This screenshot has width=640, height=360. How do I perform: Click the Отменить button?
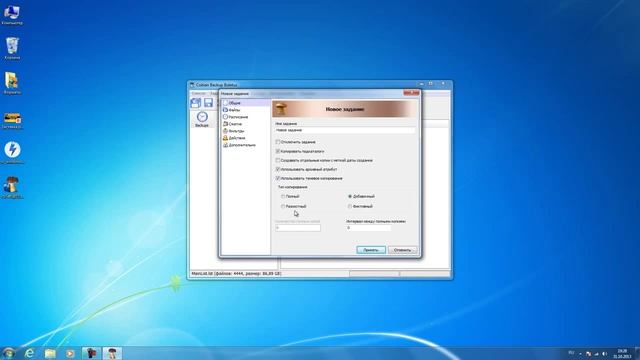402,250
